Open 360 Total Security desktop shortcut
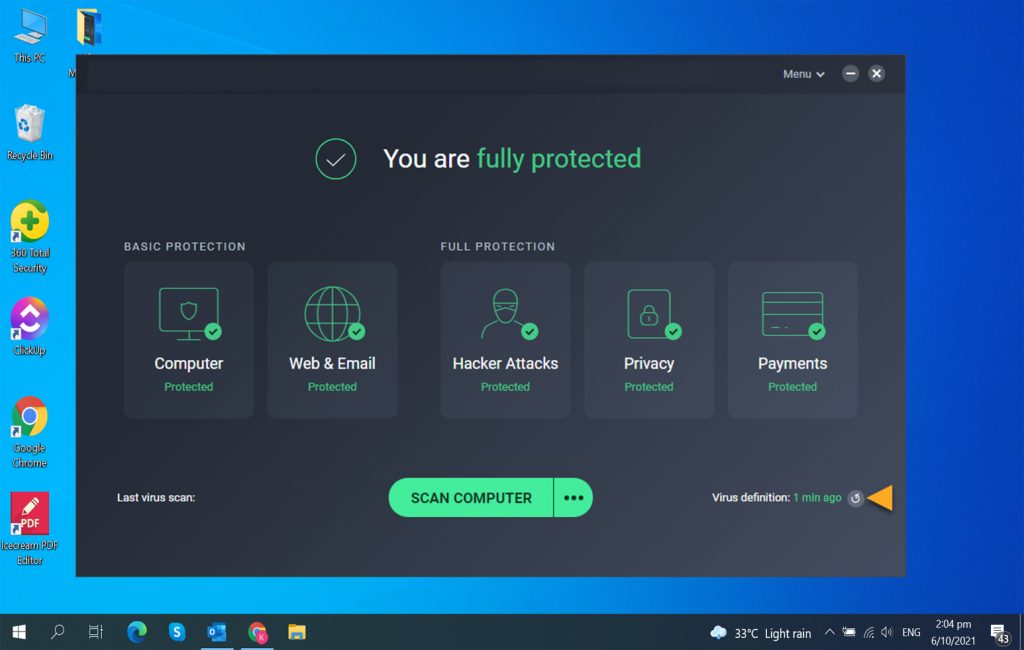The width and height of the screenshot is (1024, 650). click(30, 237)
